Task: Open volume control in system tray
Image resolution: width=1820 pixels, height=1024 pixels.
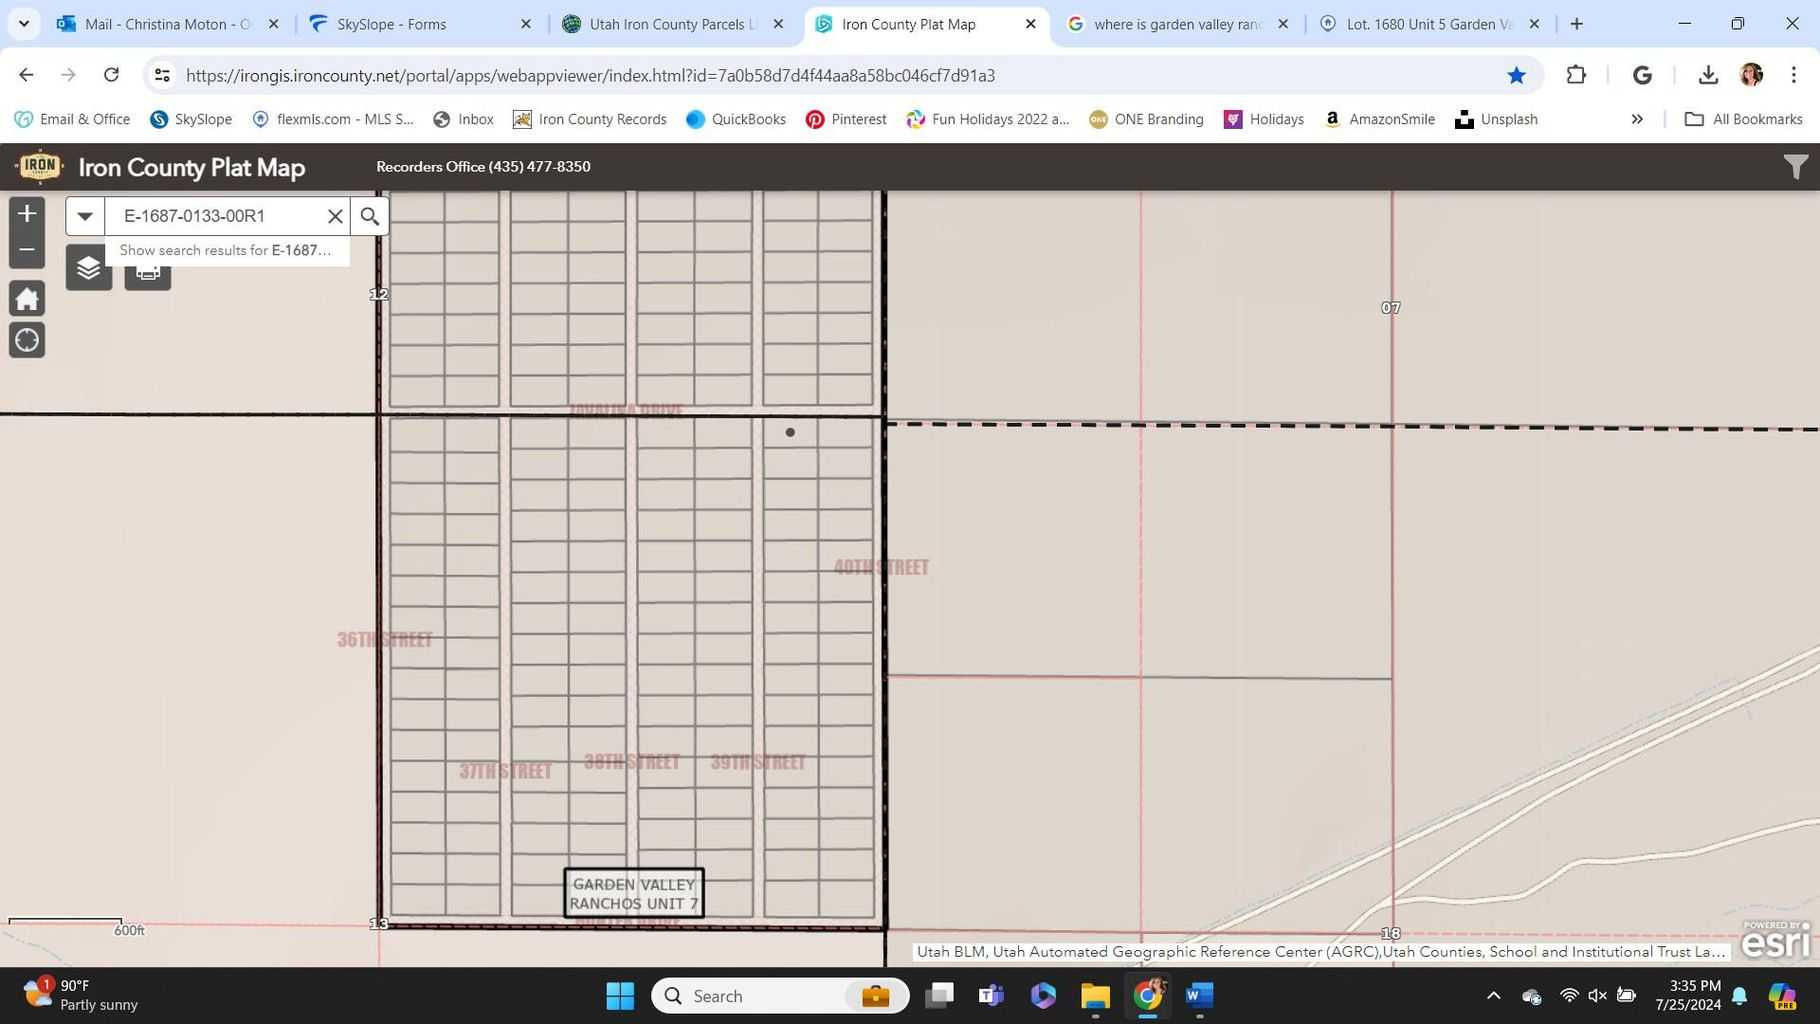Action: click(1597, 996)
